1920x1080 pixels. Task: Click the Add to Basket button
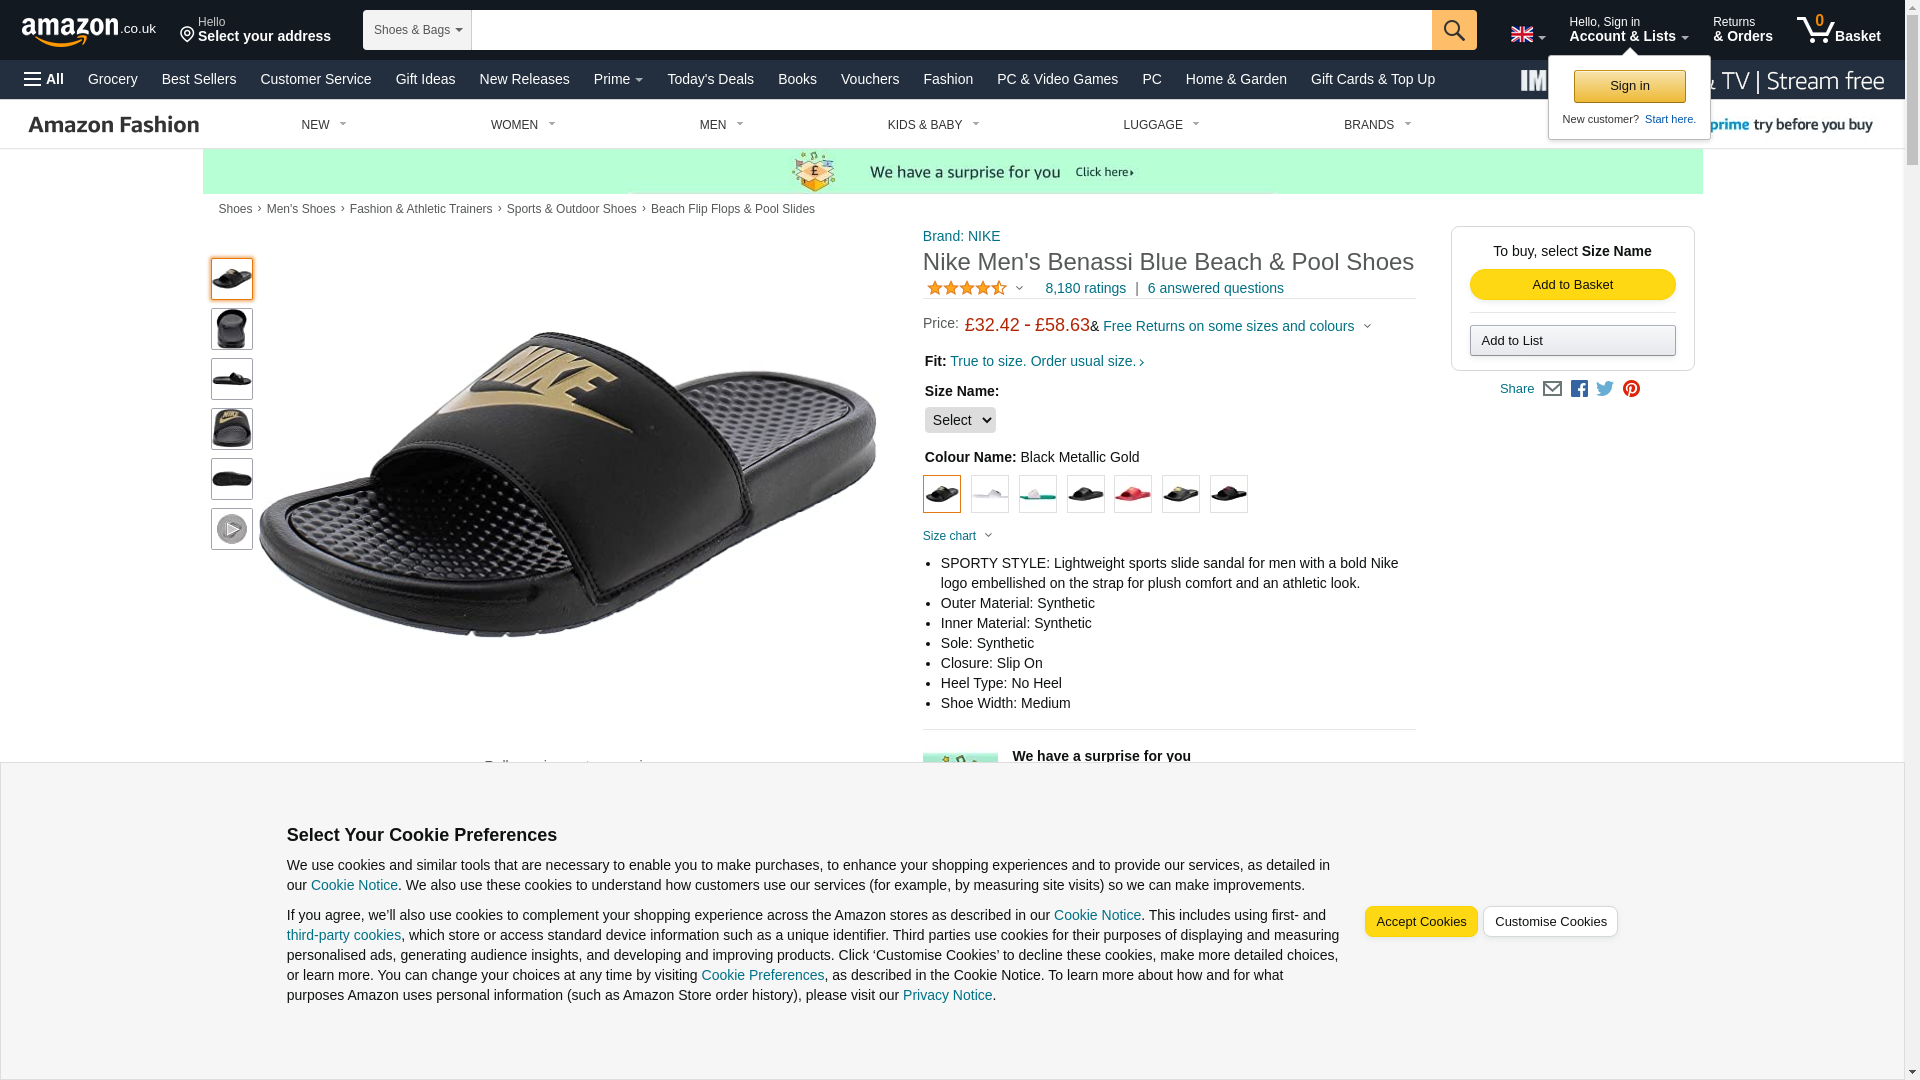pos(1572,285)
